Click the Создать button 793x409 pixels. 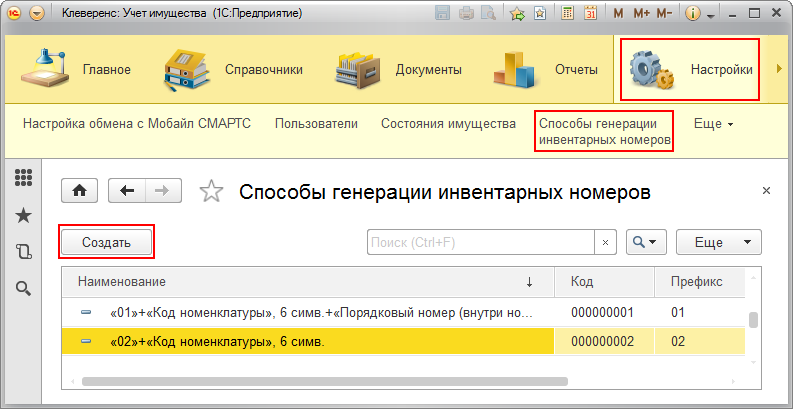point(107,242)
